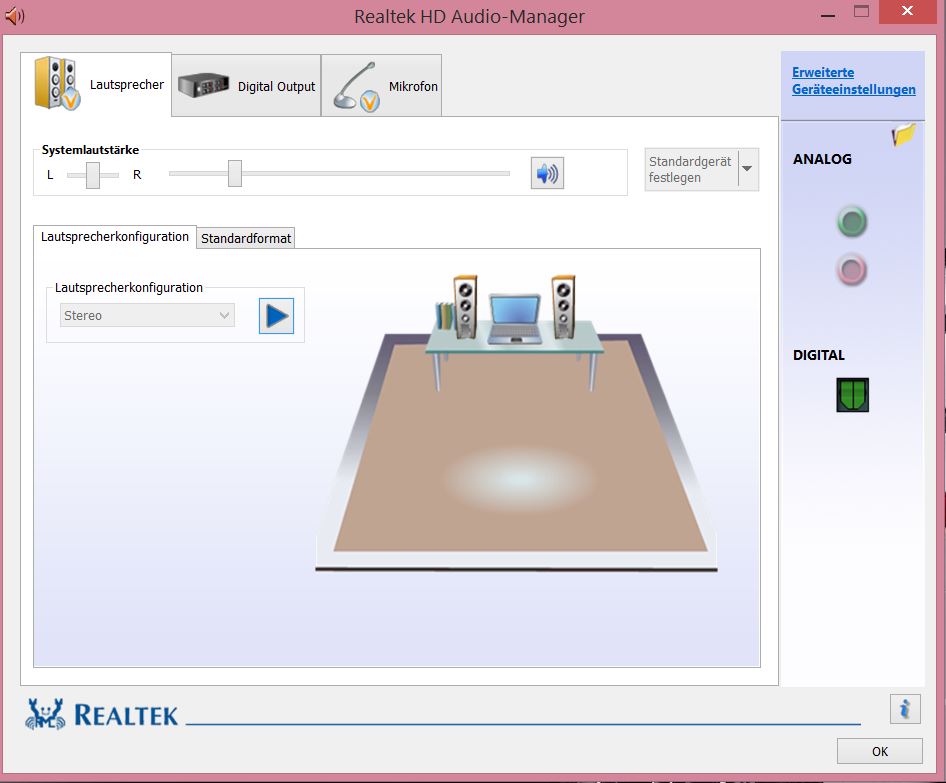The image size is (946, 783).
Task: Click the Mikrofon microphone icon
Action: [x=357, y=87]
